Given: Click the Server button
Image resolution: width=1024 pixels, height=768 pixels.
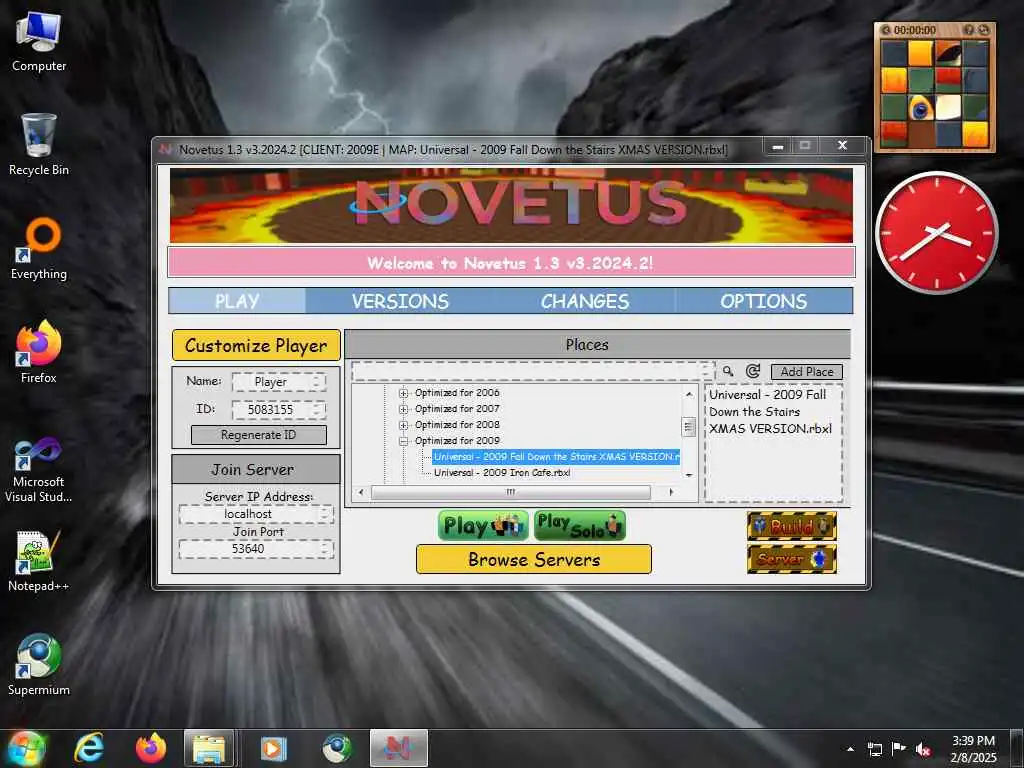Looking at the screenshot, I should coord(792,559).
